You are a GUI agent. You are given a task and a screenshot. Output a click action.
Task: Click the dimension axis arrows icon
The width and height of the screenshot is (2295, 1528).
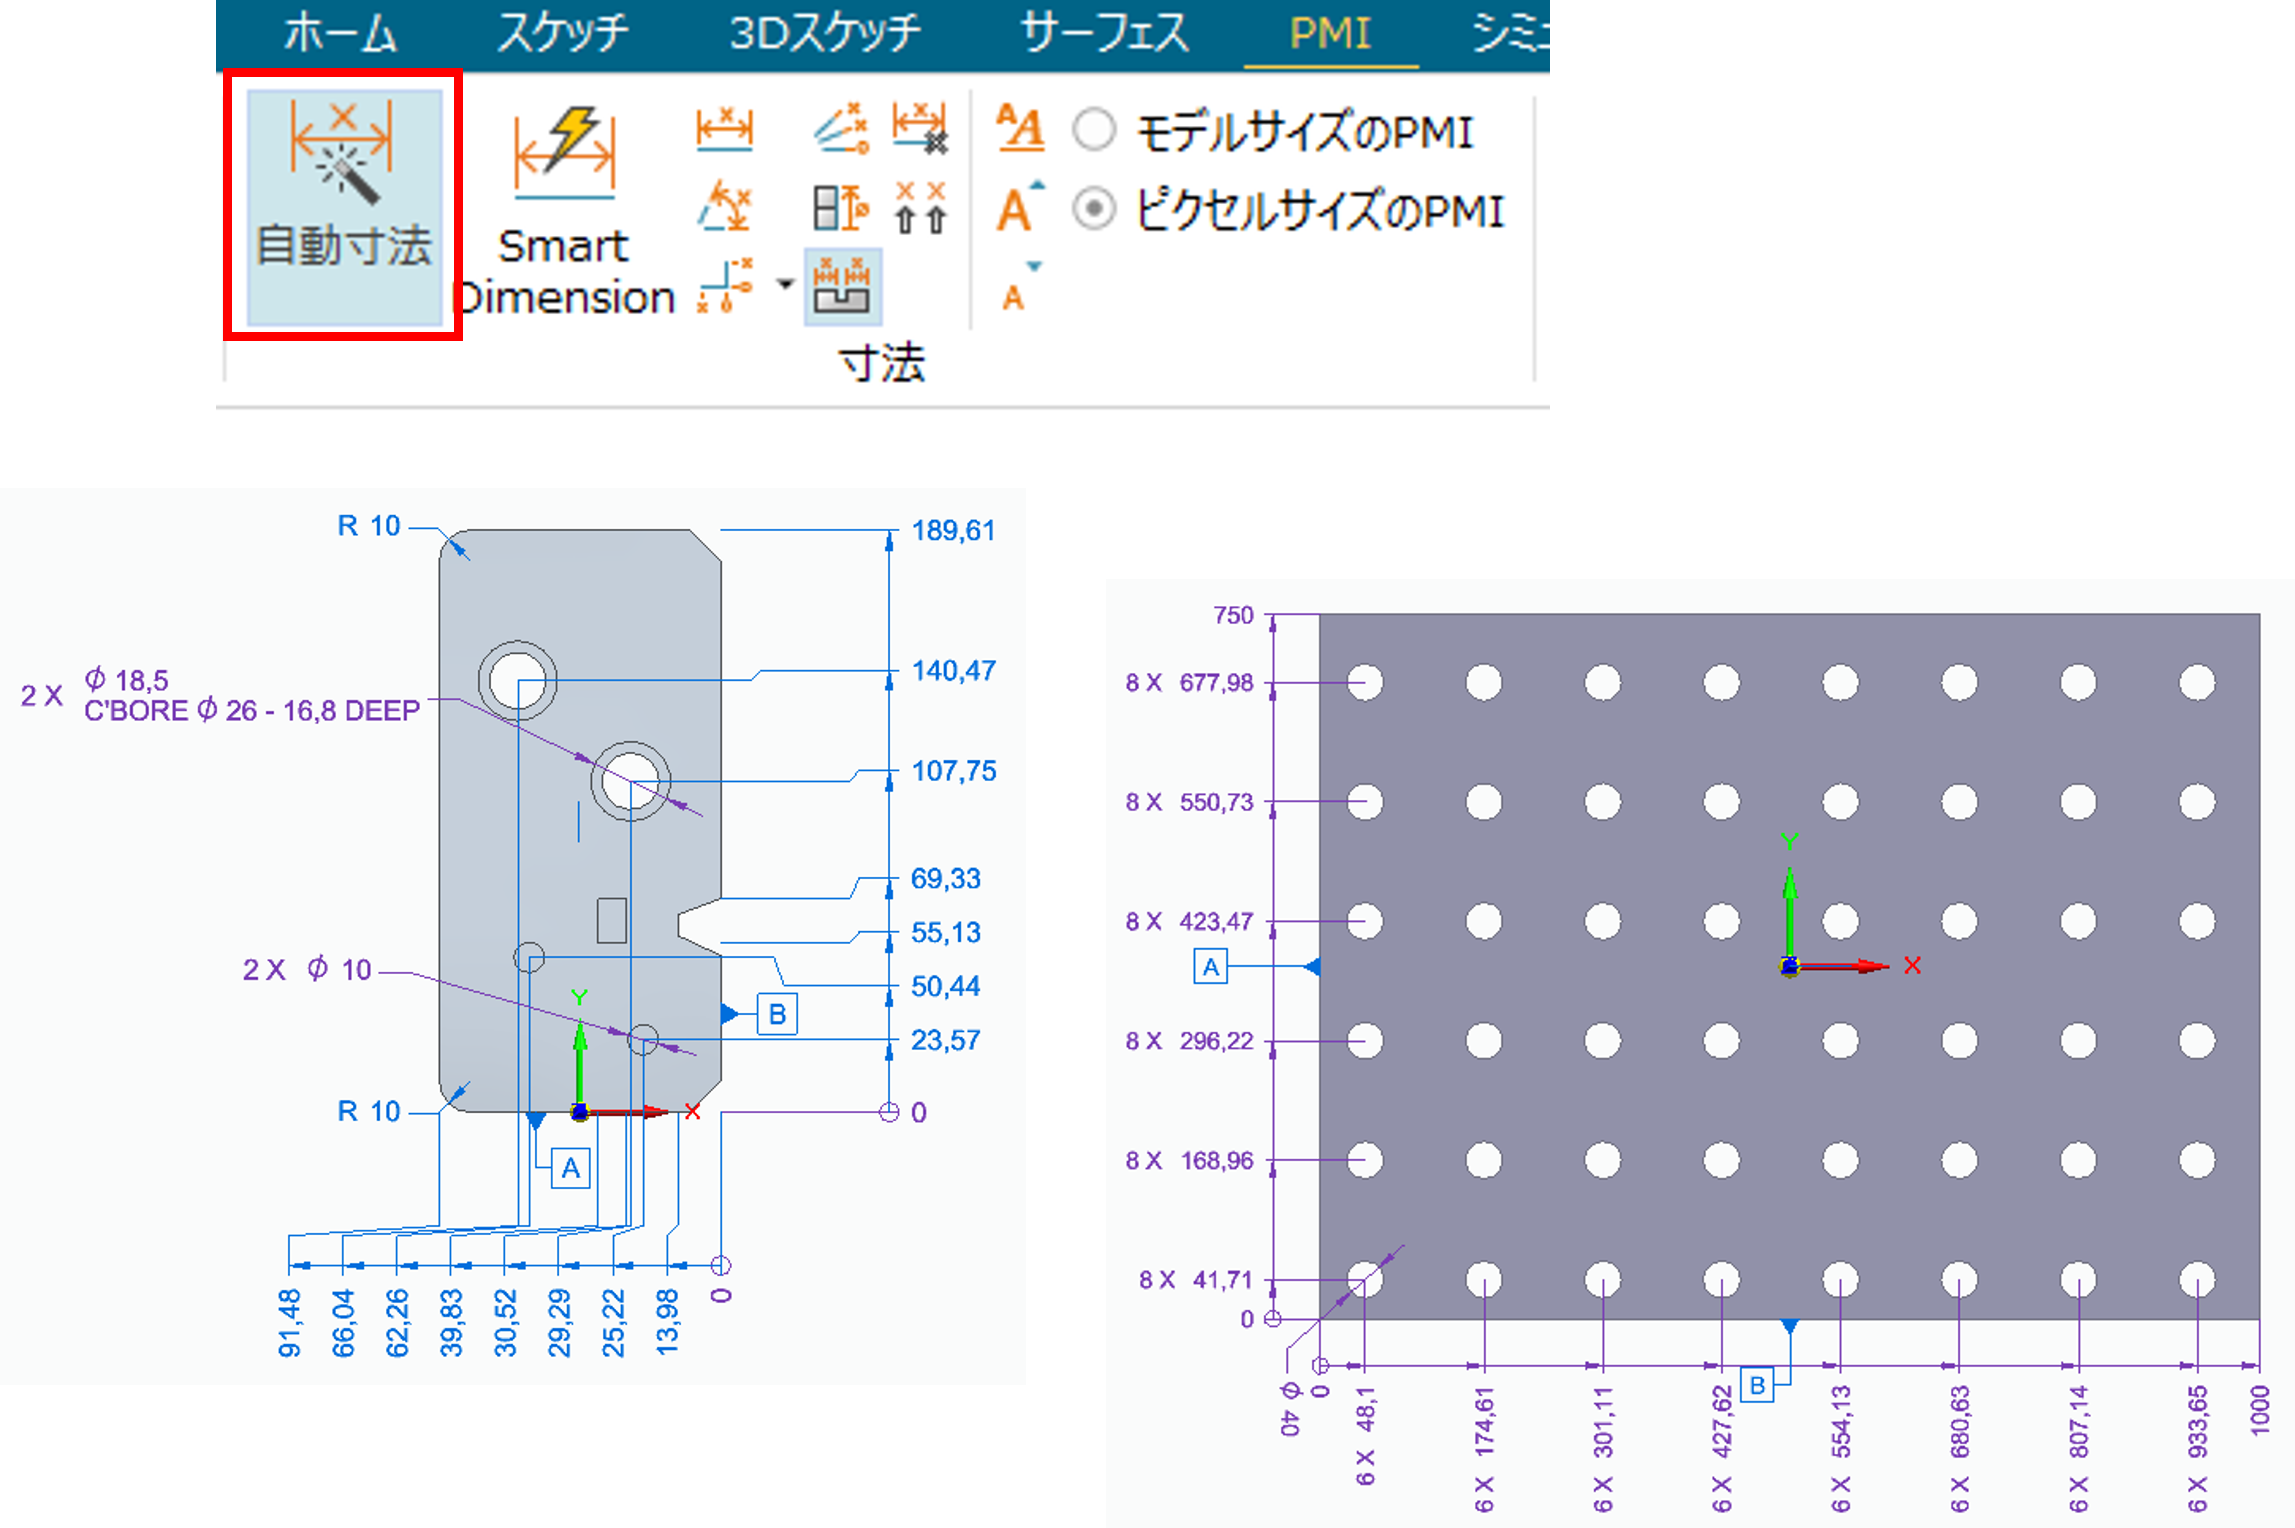pyautogui.click(x=920, y=208)
